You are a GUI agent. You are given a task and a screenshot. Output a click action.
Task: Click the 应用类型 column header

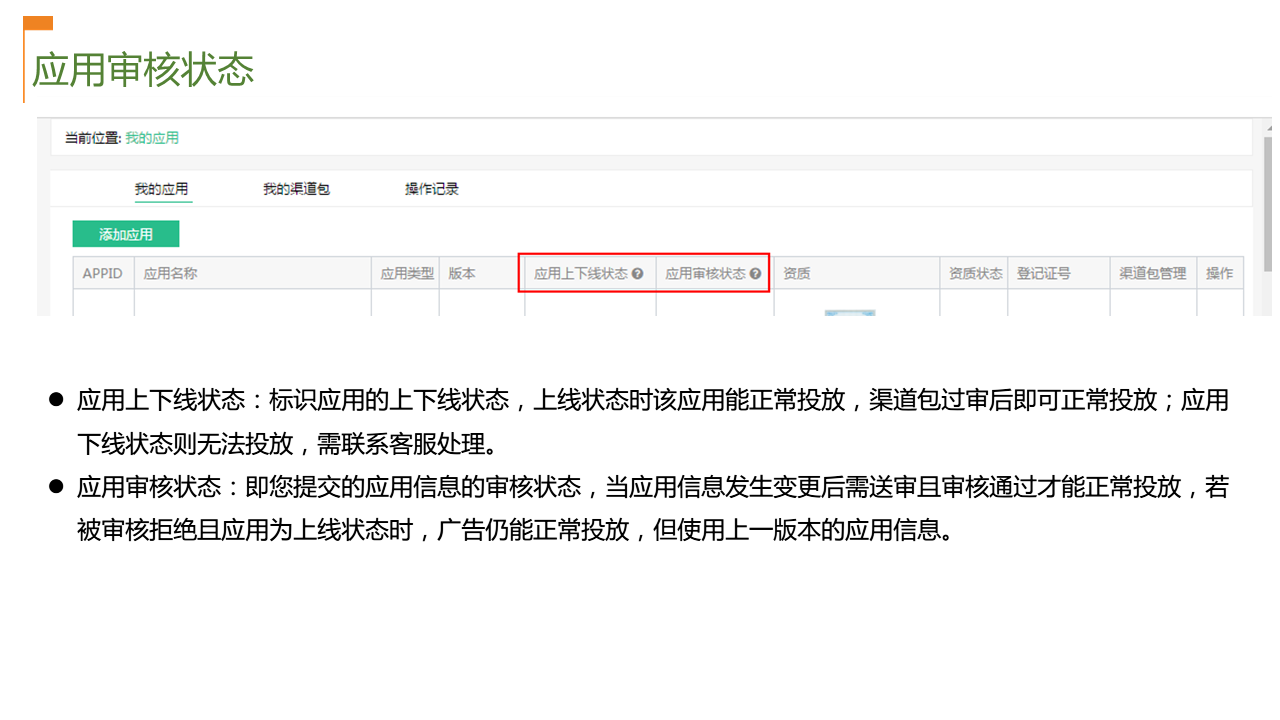click(x=405, y=273)
